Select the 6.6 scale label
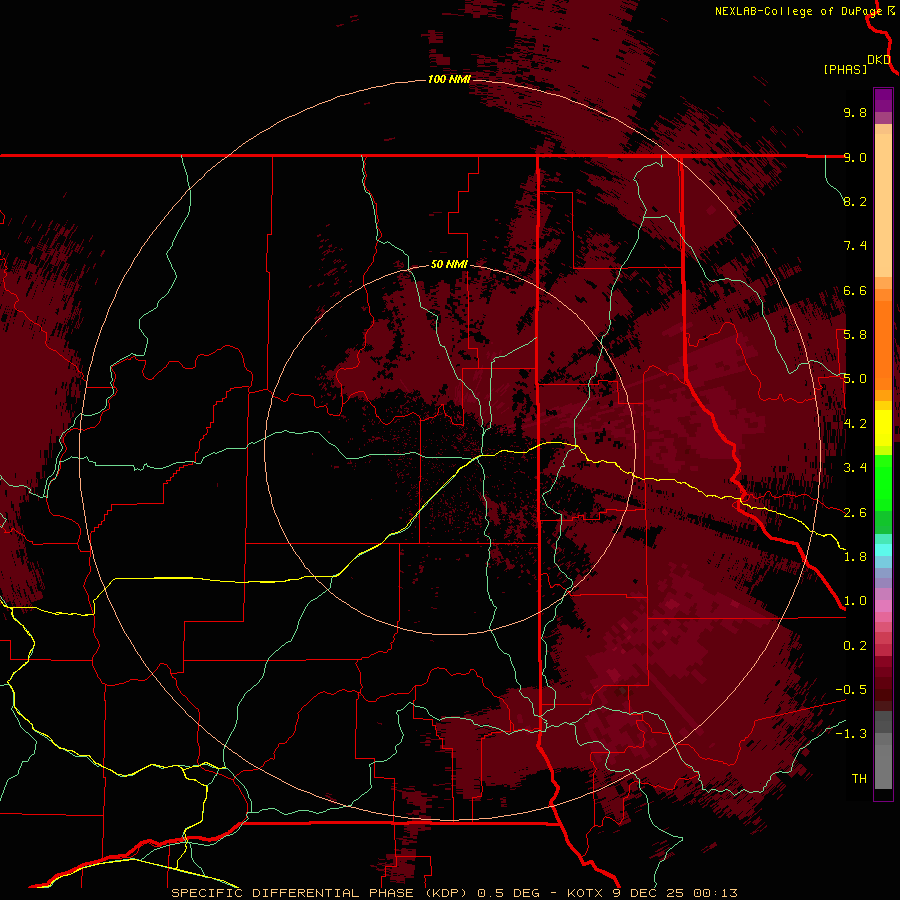Image resolution: width=900 pixels, height=900 pixels. tap(855, 290)
